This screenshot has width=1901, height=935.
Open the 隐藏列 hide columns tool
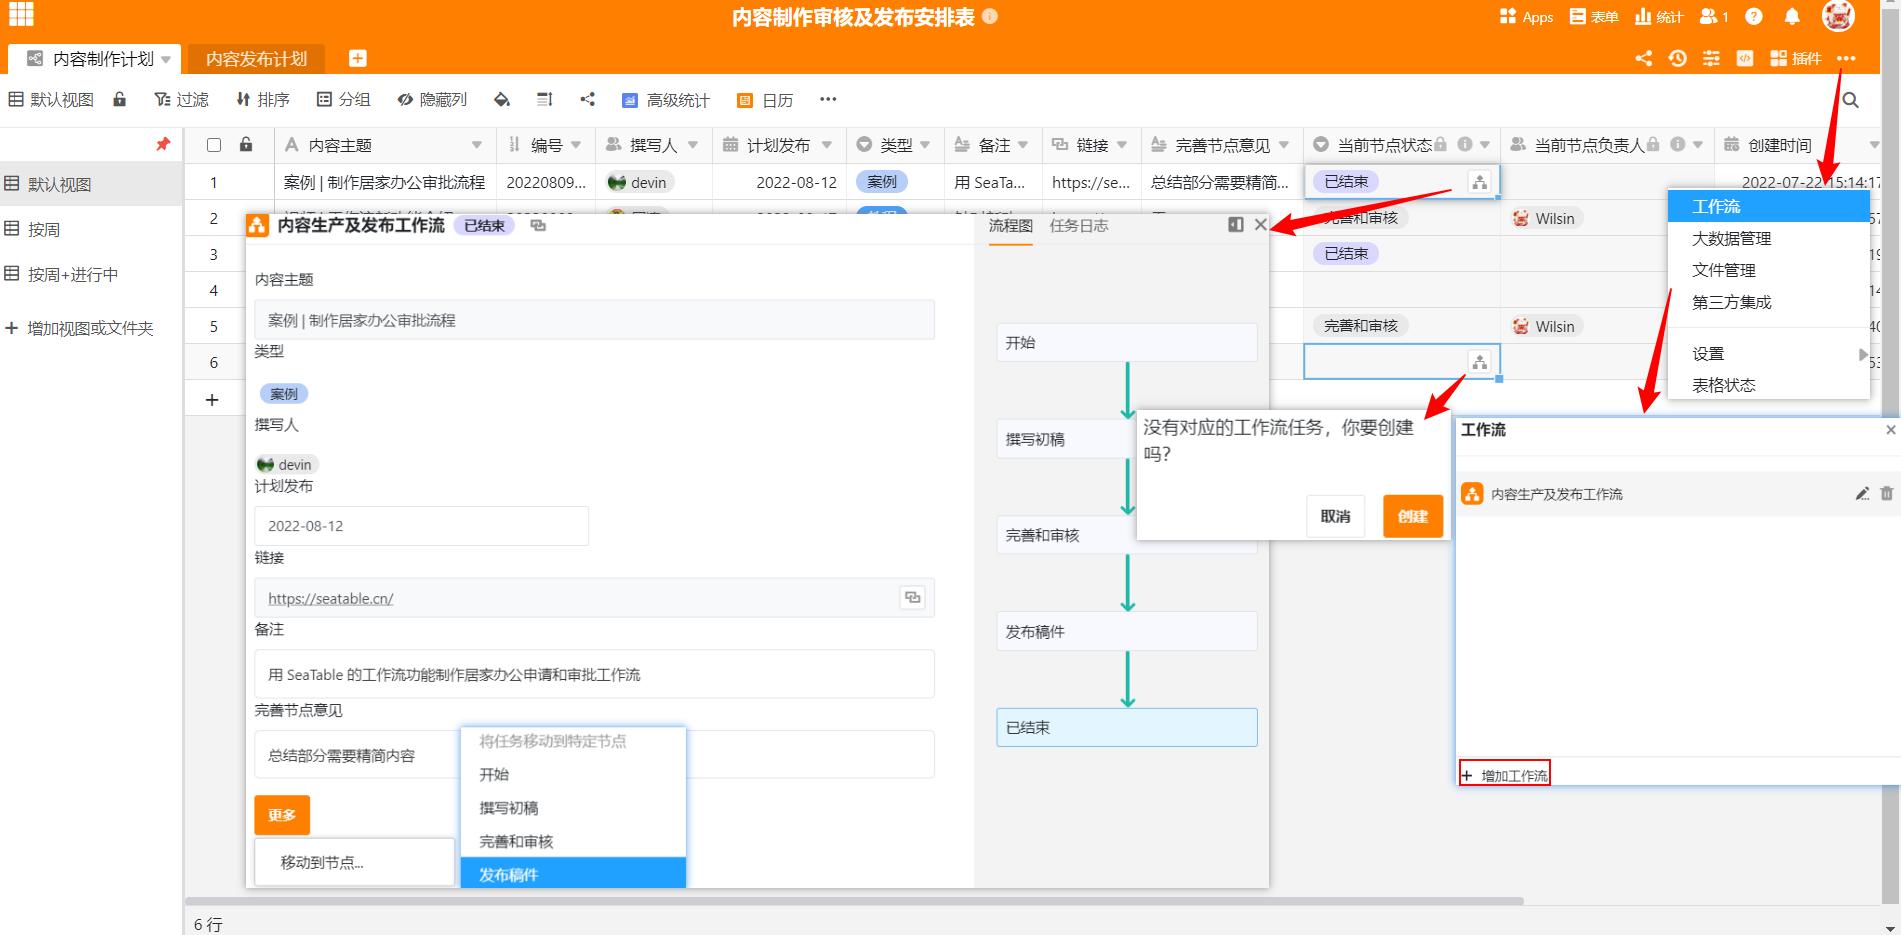point(432,100)
